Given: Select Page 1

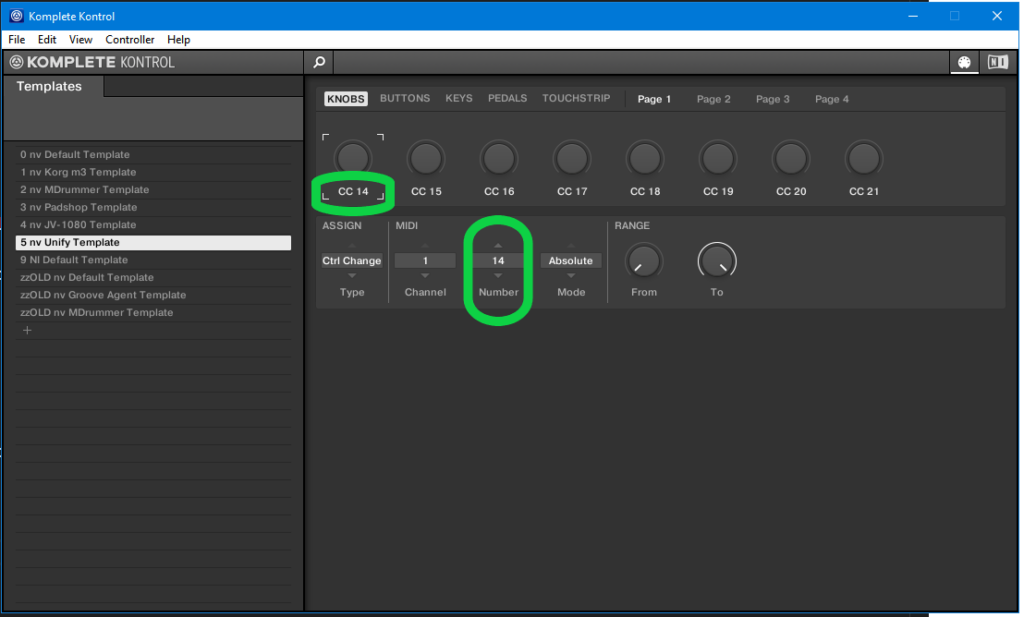Looking at the screenshot, I should click(x=654, y=99).
